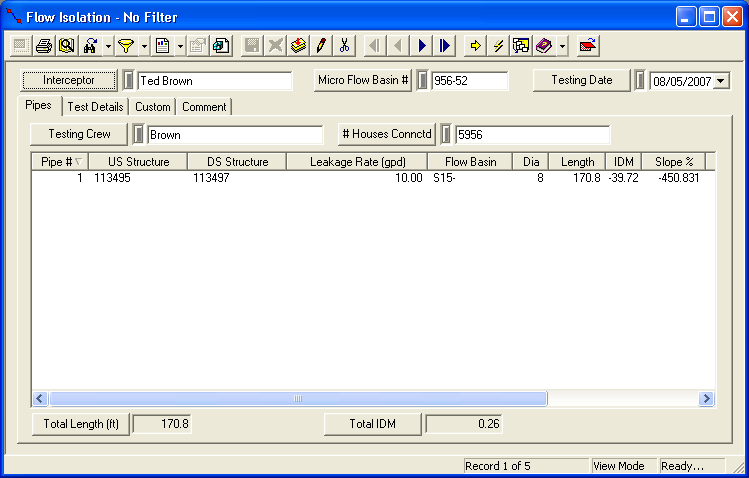Expand the dropdown arrow next to report icon
Viewport: 749px width, 478px height.
(x=180, y=46)
